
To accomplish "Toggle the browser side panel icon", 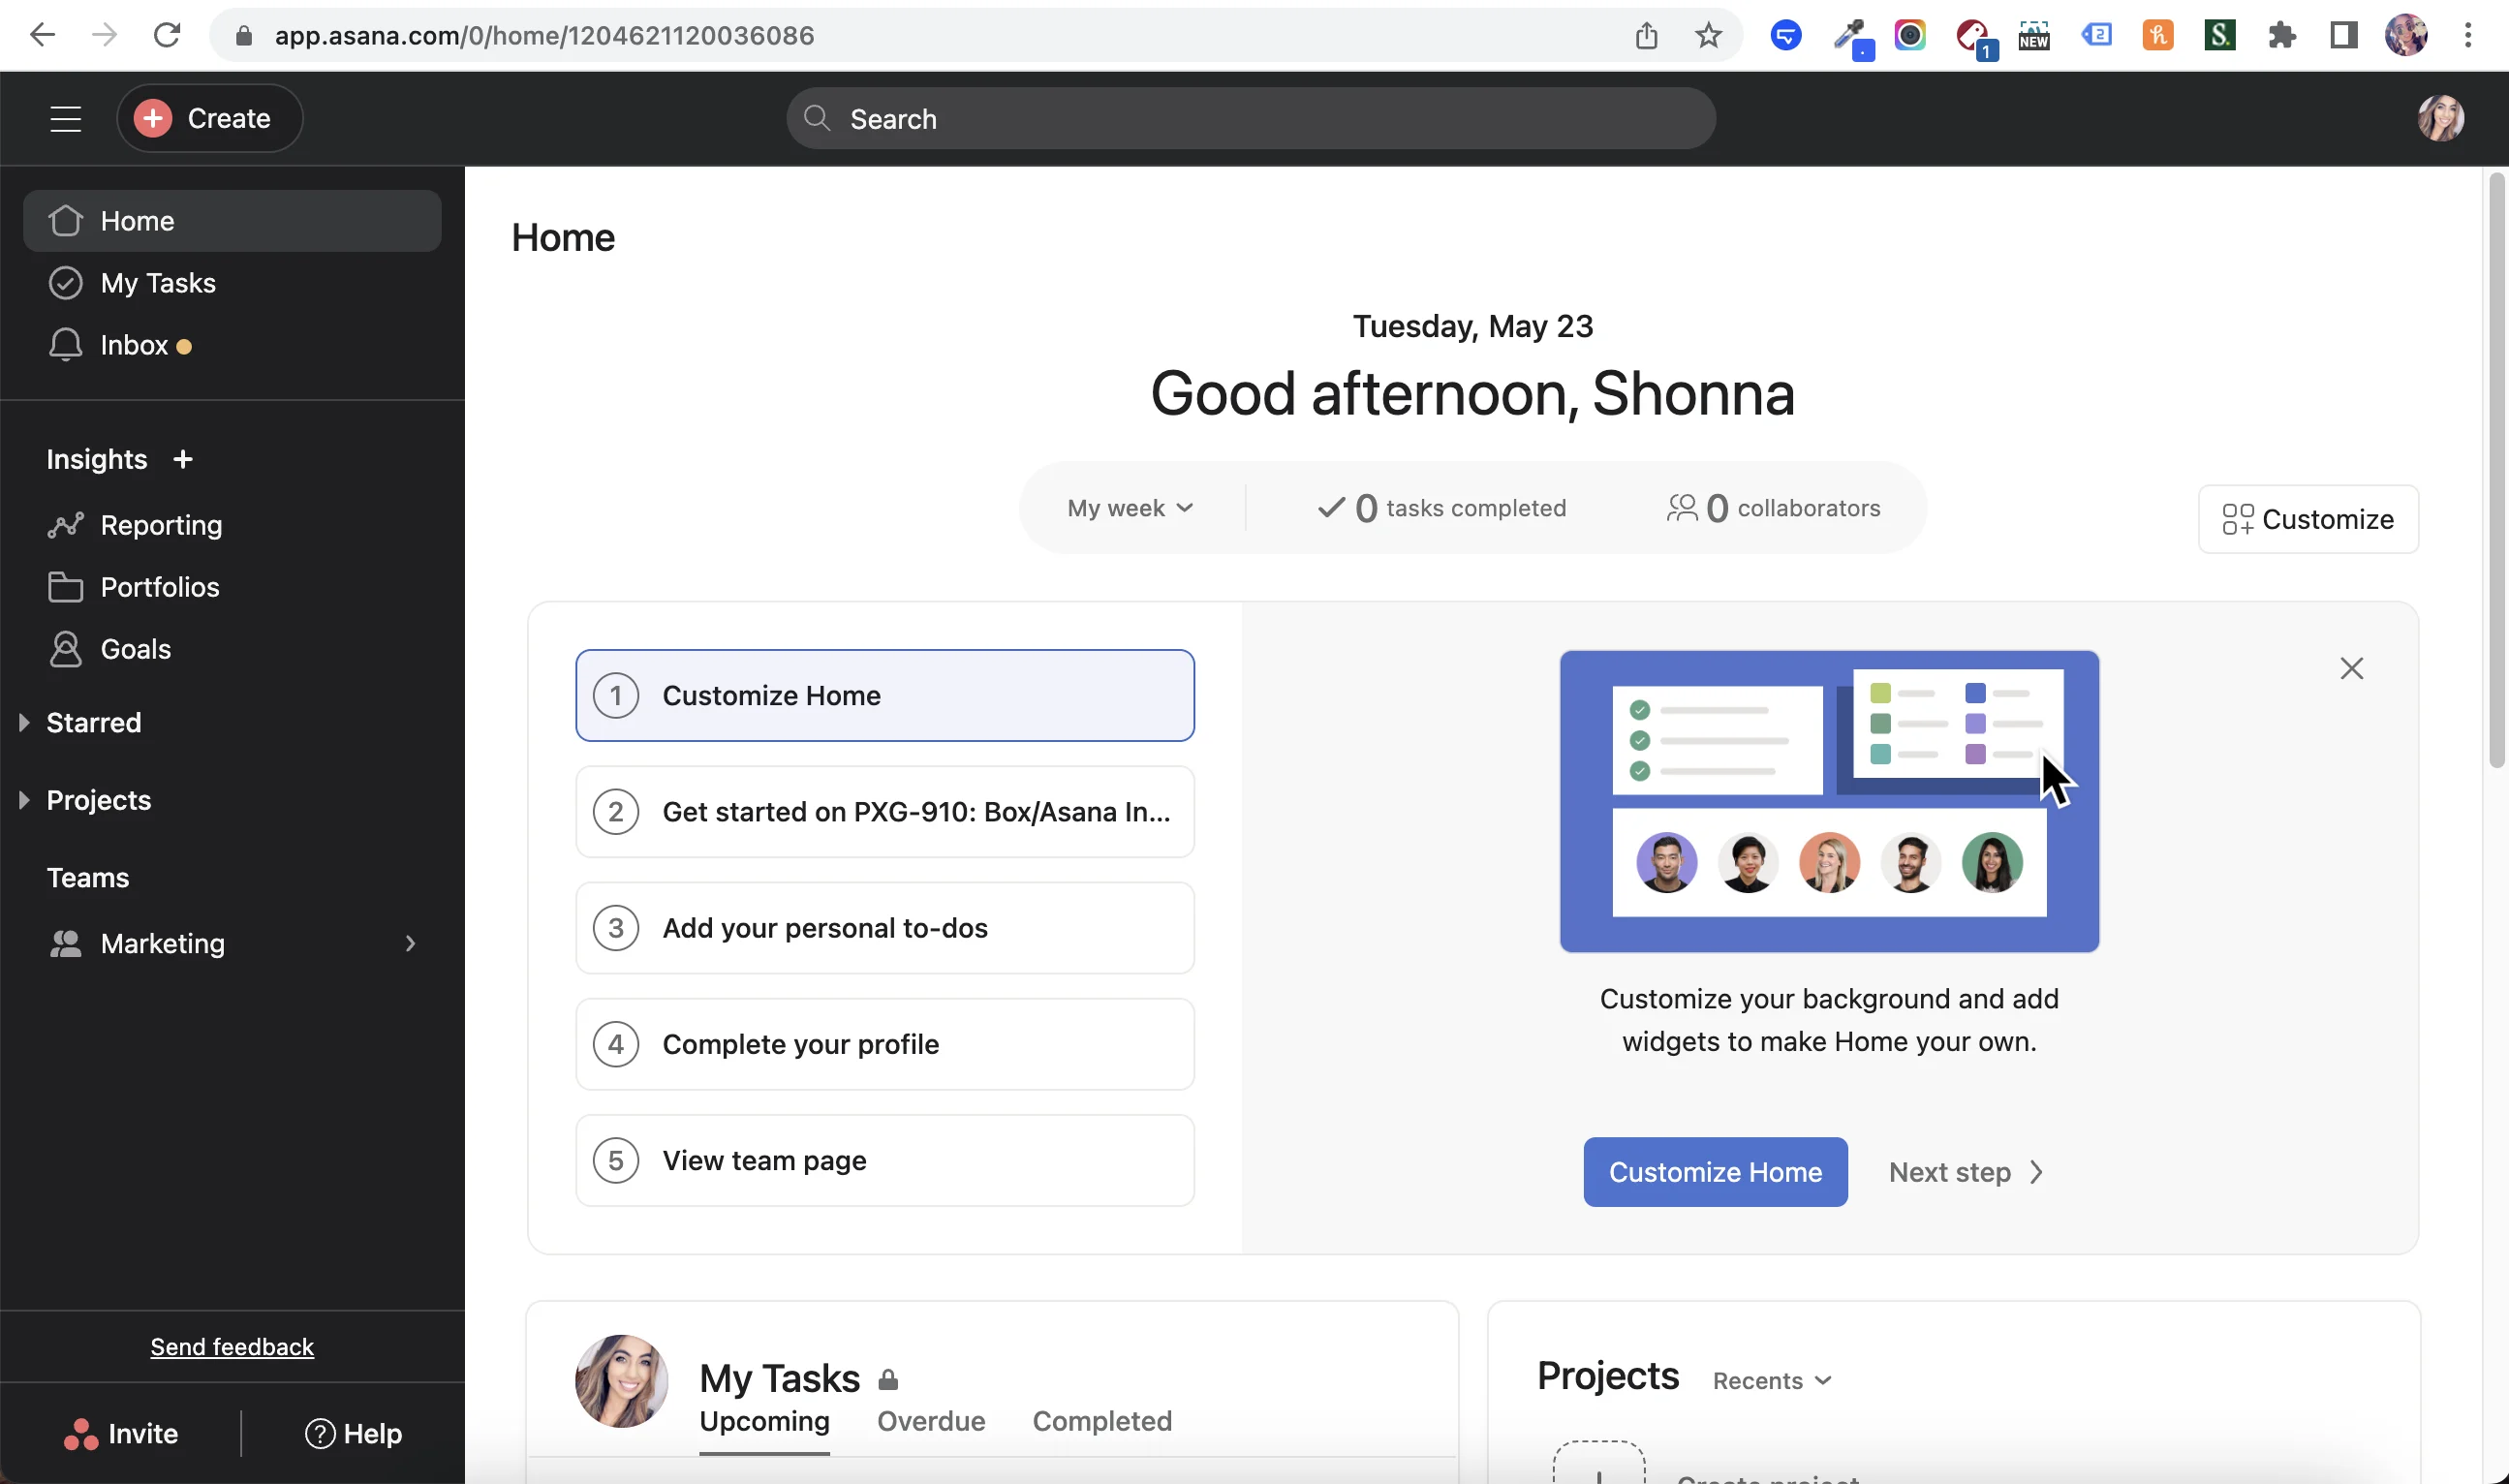I will (2344, 36).
